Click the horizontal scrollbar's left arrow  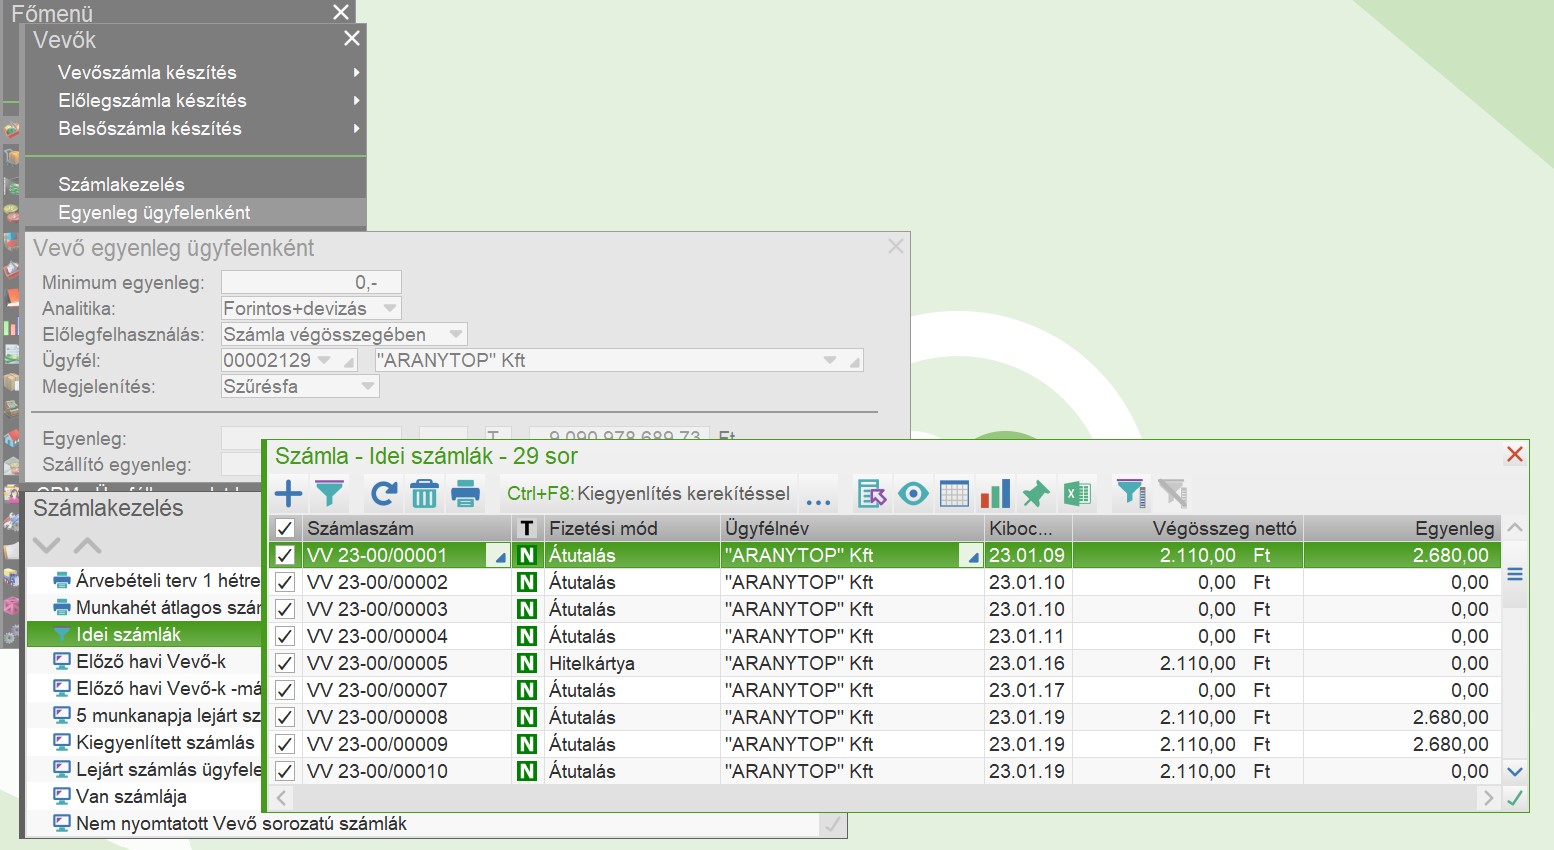click(x=281, y=798)
